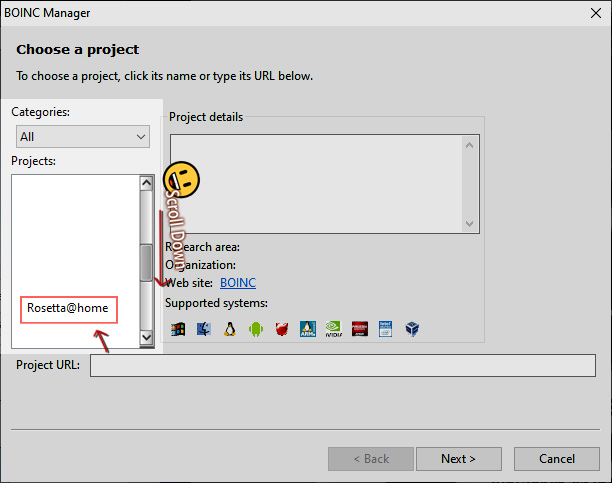The height and width of the screenshot is (483, 612).
Task: Click the Linux ARM icon
Action: click(x=308, y=329)
